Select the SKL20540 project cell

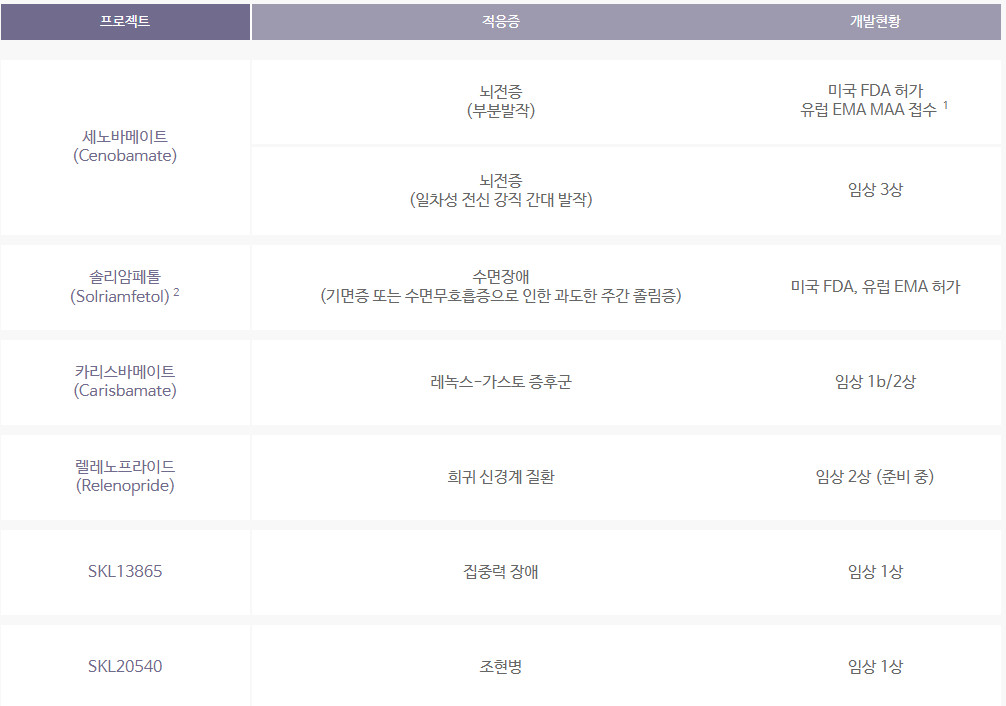(125, 666)
